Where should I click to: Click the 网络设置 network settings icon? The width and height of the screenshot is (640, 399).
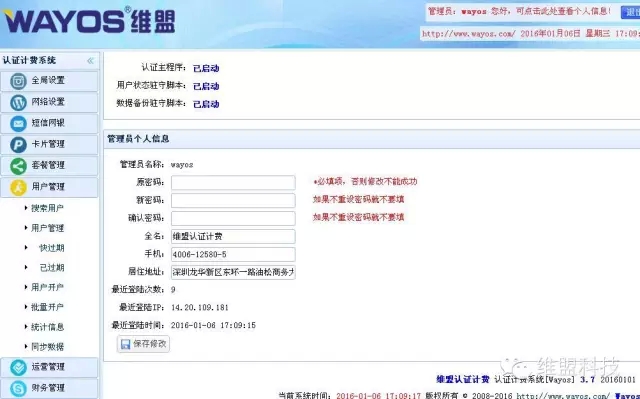(18, 102)
